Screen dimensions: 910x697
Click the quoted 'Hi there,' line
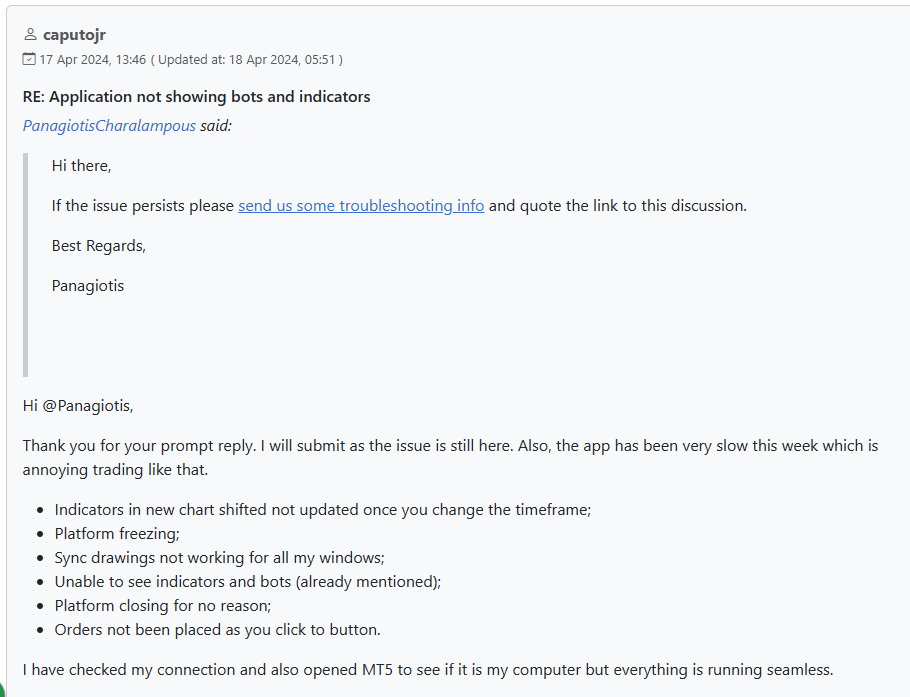[x=81, y=166]
